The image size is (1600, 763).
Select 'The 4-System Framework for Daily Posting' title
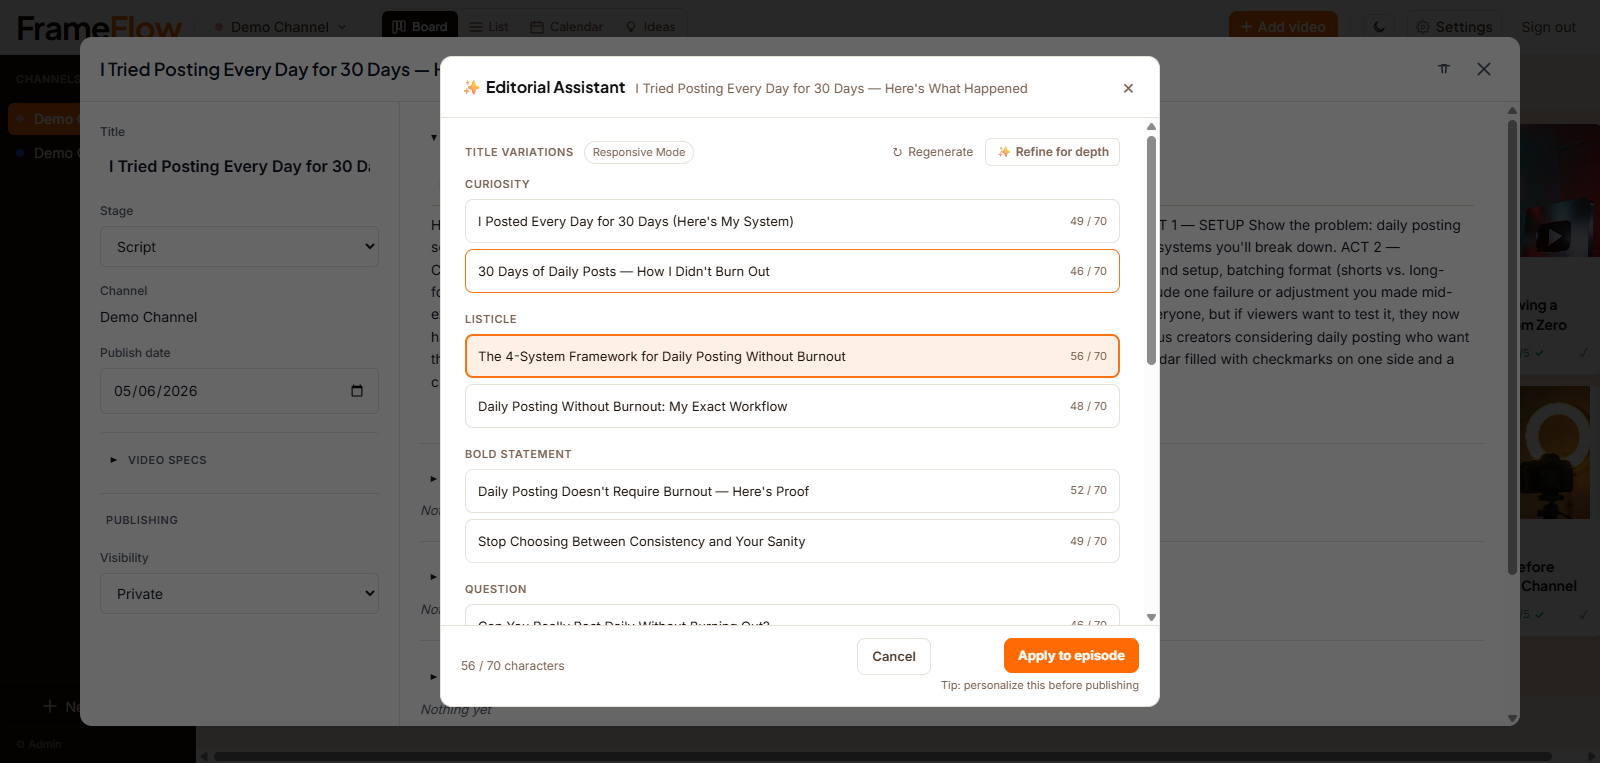792,356
